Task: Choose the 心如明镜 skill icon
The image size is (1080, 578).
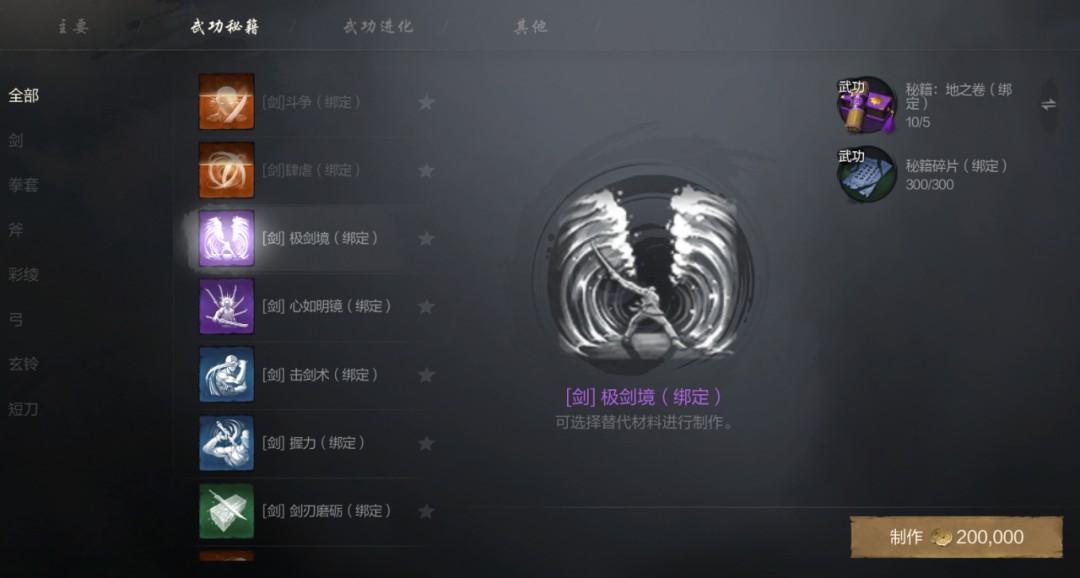Action: click(227, 307)
